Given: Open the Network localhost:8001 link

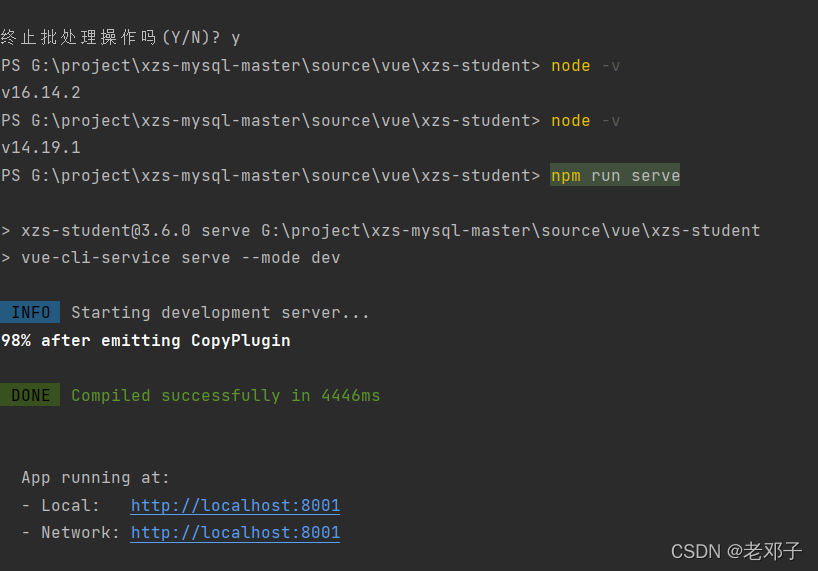Looking at the screenshot, I should click(x=235, y=533).
